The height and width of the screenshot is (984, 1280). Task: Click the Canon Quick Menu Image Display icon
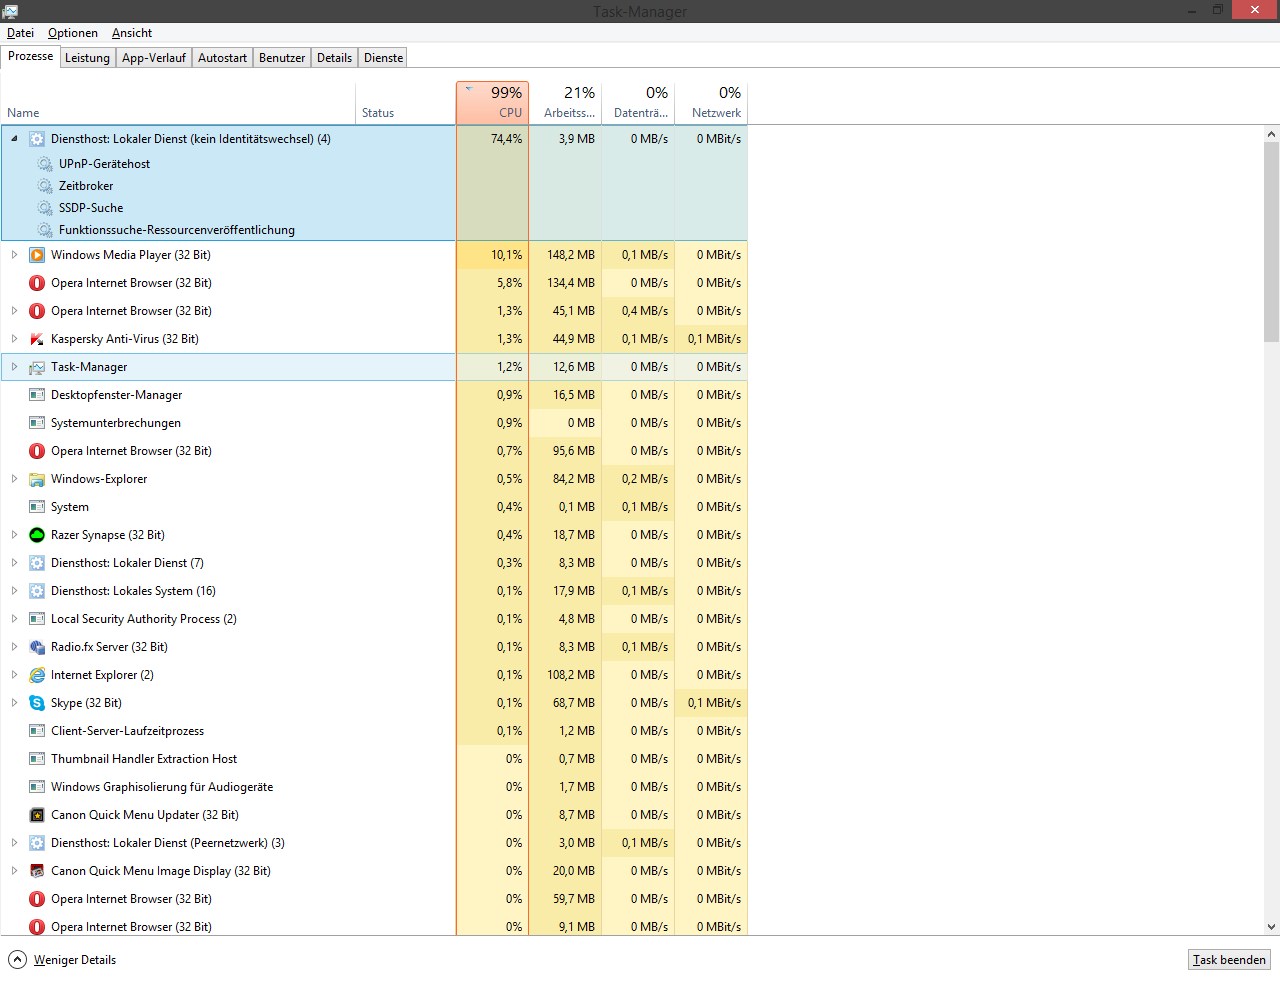pos(37,871)
